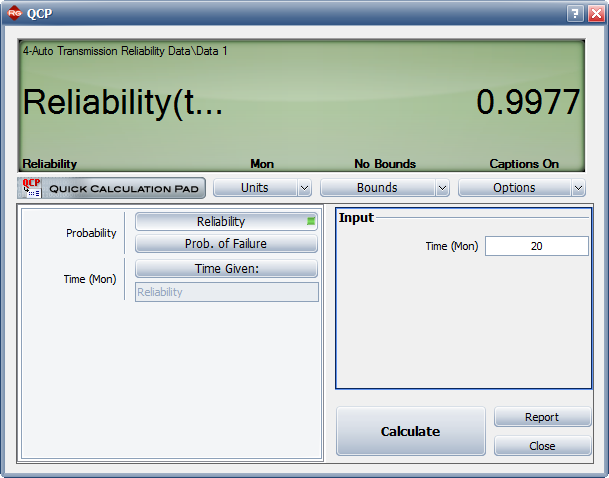Viewport: 609px width, 478px height.
Task: Open the Options menu button
Action: (514, 188)
